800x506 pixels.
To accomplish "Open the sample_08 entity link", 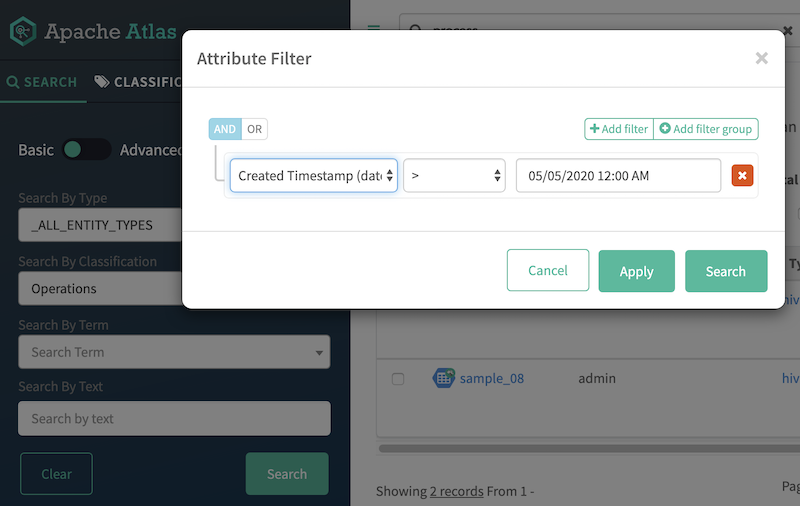I will pyautogui.click(x=492, y=379).
